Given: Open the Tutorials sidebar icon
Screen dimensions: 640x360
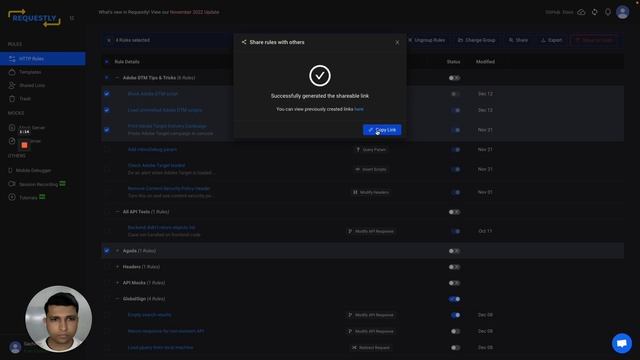Looking at the screenshot, I should point(12,197).
